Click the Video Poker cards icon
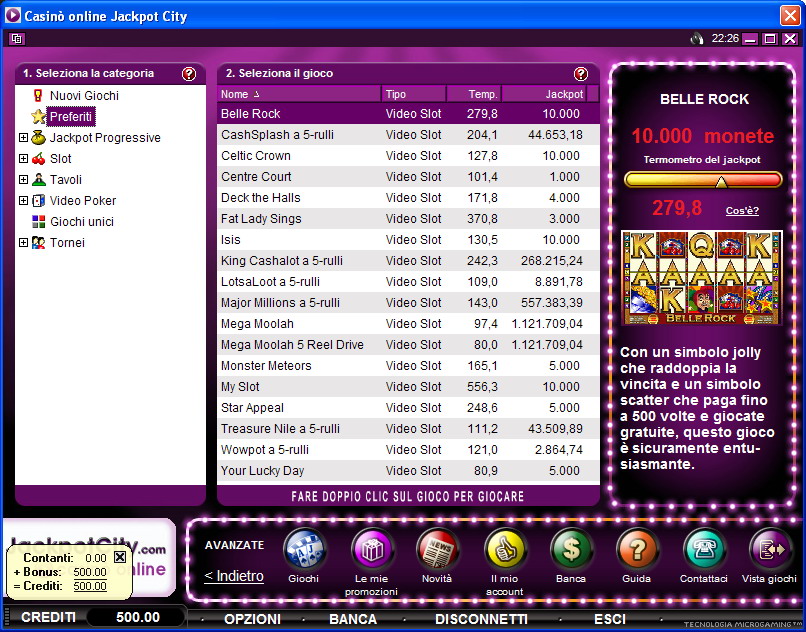Viewport: 806px width, 632px height. coord(39,201)
